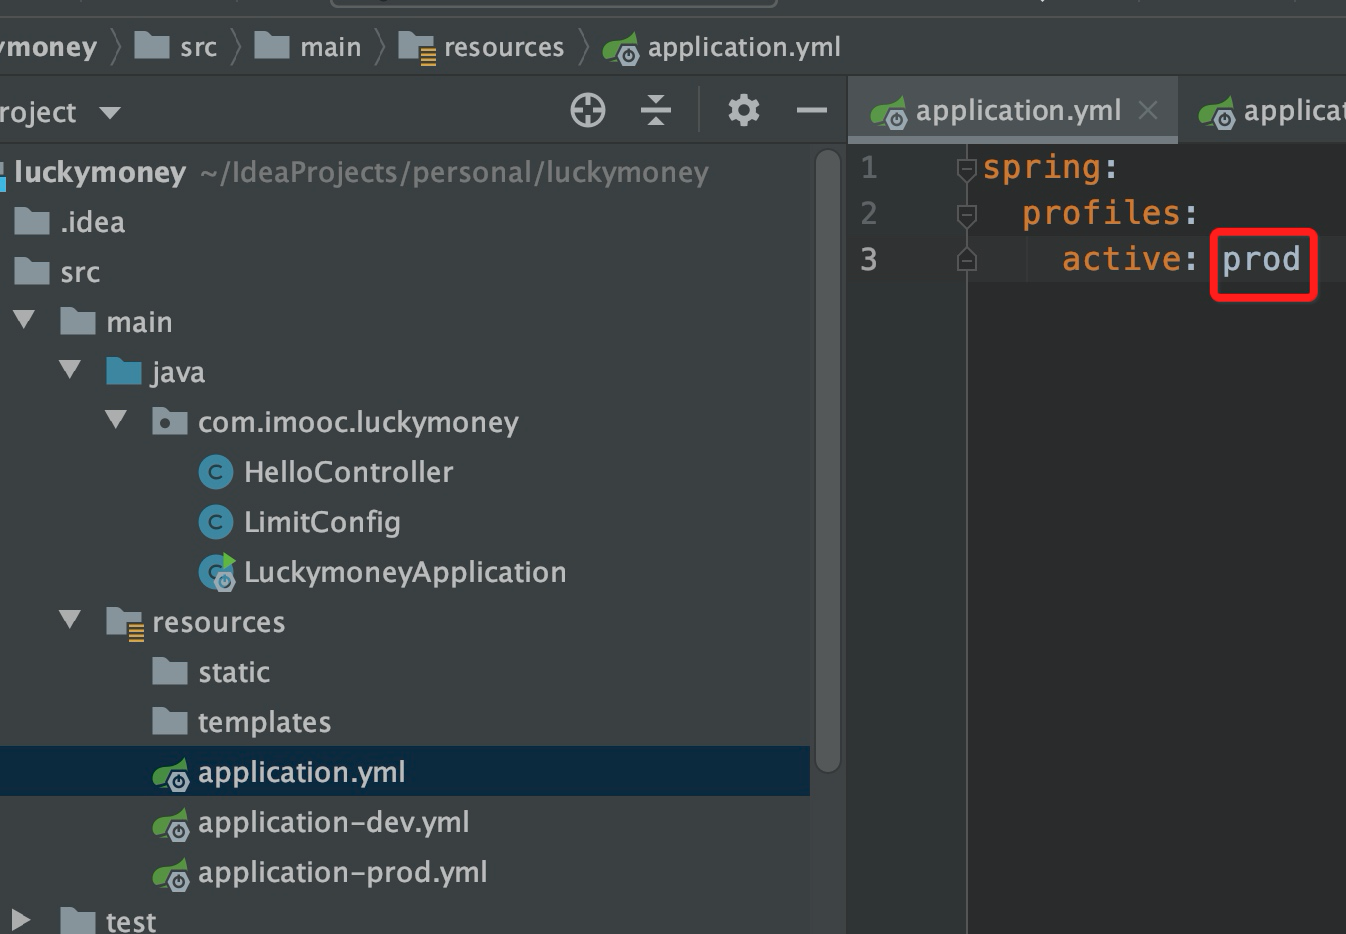Click the Project panel title
Screen dimensions: 1346x934
point(38,112)
